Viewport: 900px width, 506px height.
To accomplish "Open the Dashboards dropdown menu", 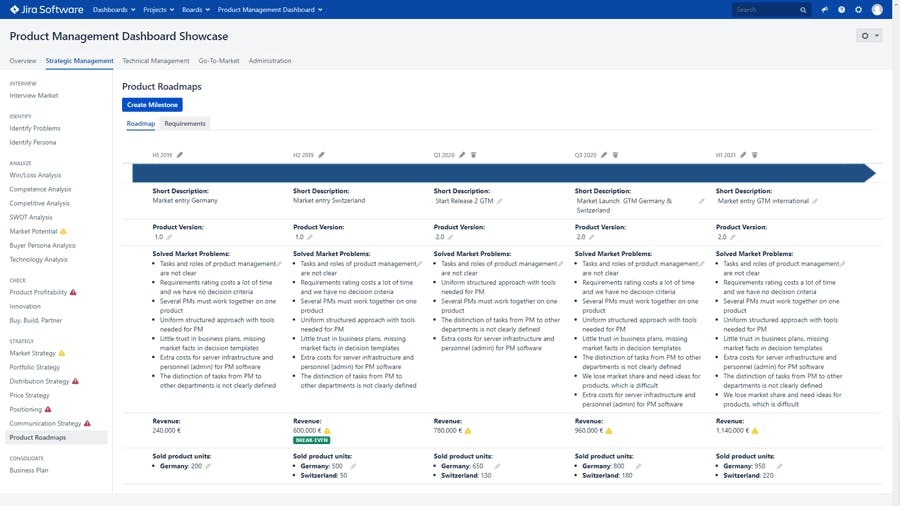I will click(x=114, y=10).
